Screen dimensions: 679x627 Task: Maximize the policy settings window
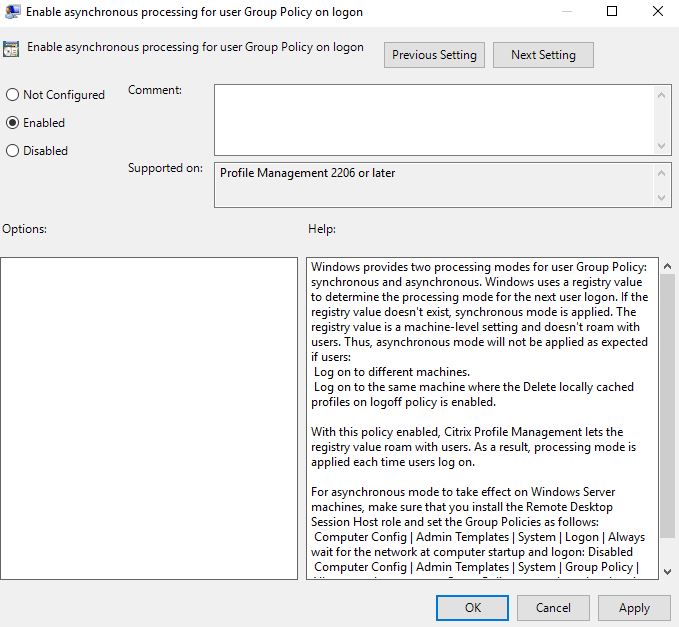coord(612,12)
